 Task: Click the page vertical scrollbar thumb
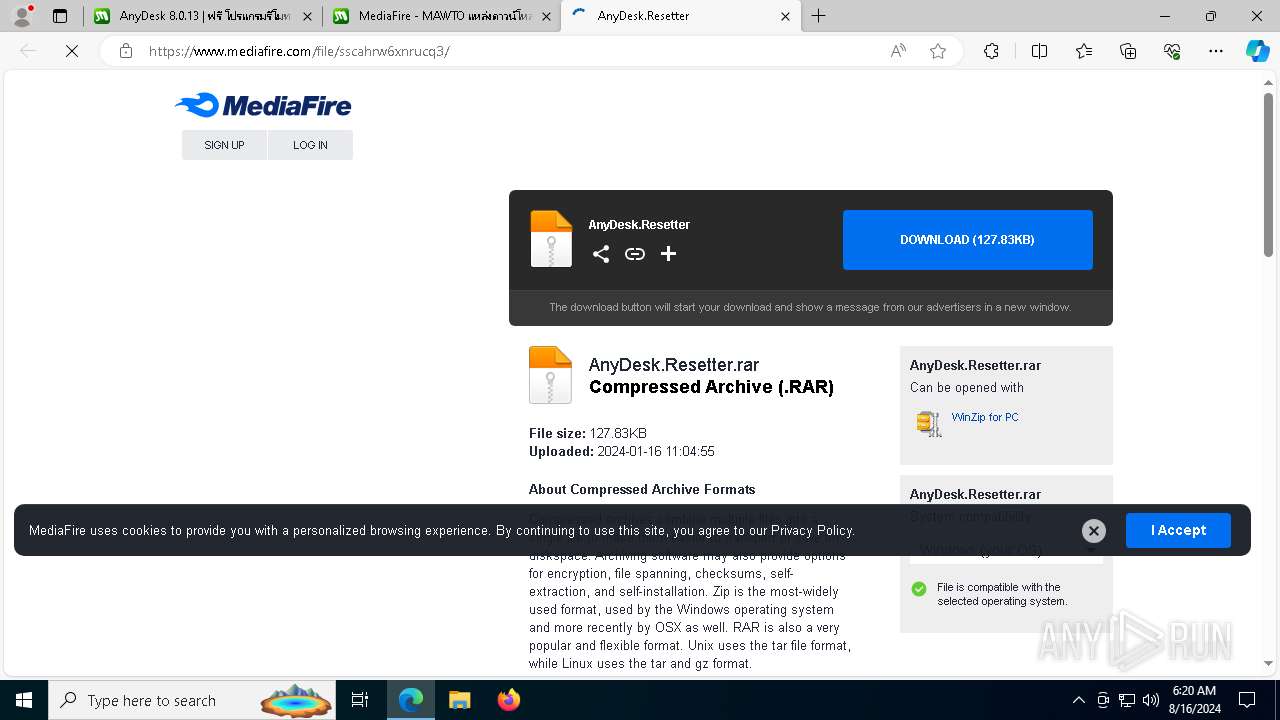(x=1268, y=175)
